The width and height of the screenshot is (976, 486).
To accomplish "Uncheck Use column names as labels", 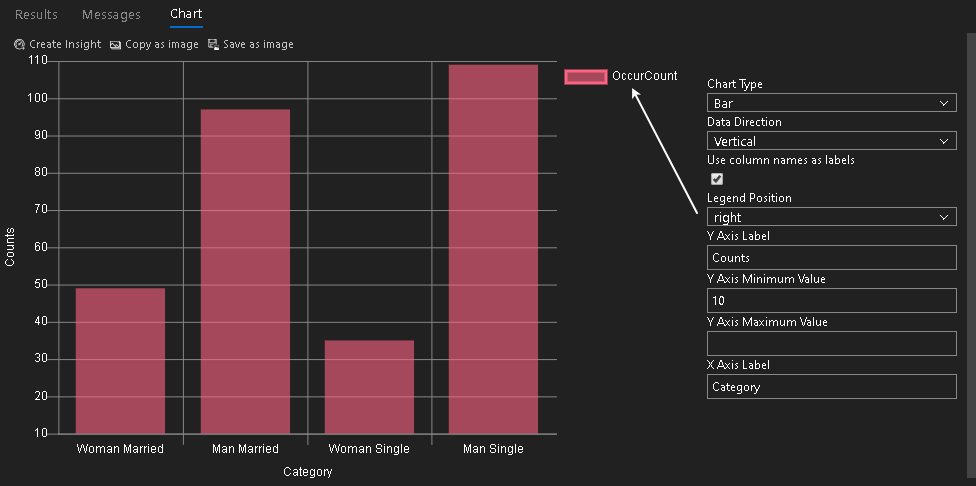I will click(x=716, y=179).
